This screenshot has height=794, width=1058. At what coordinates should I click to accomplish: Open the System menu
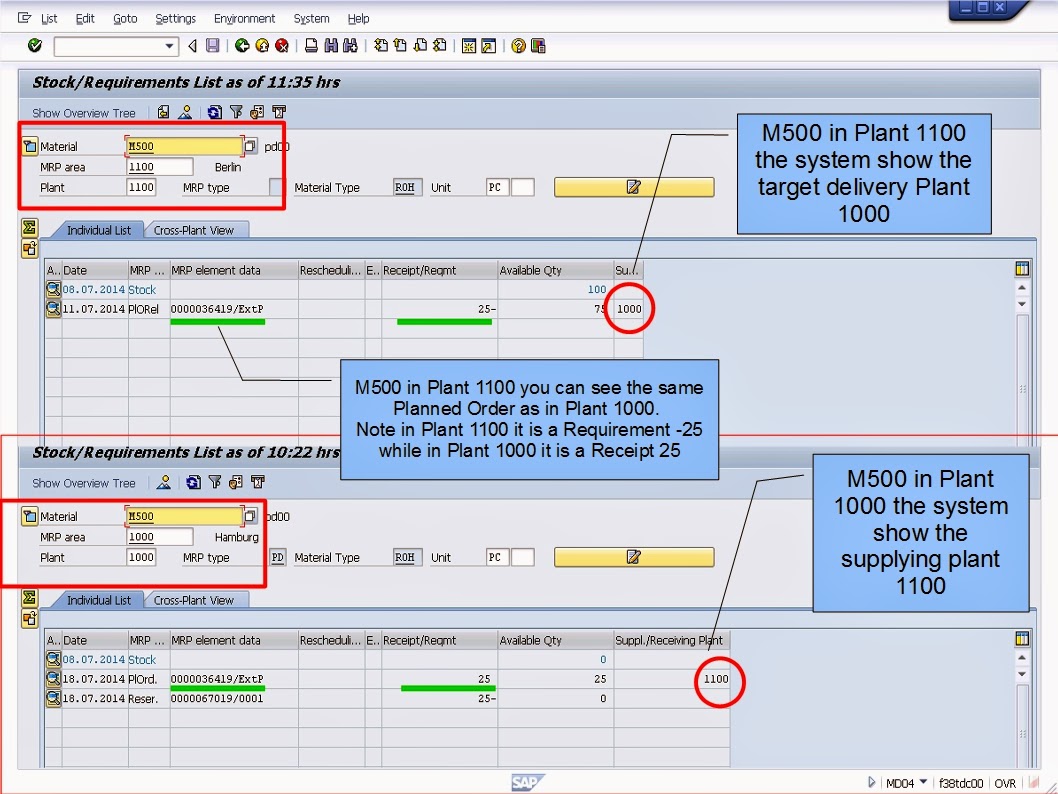click(x=311, y=19)
